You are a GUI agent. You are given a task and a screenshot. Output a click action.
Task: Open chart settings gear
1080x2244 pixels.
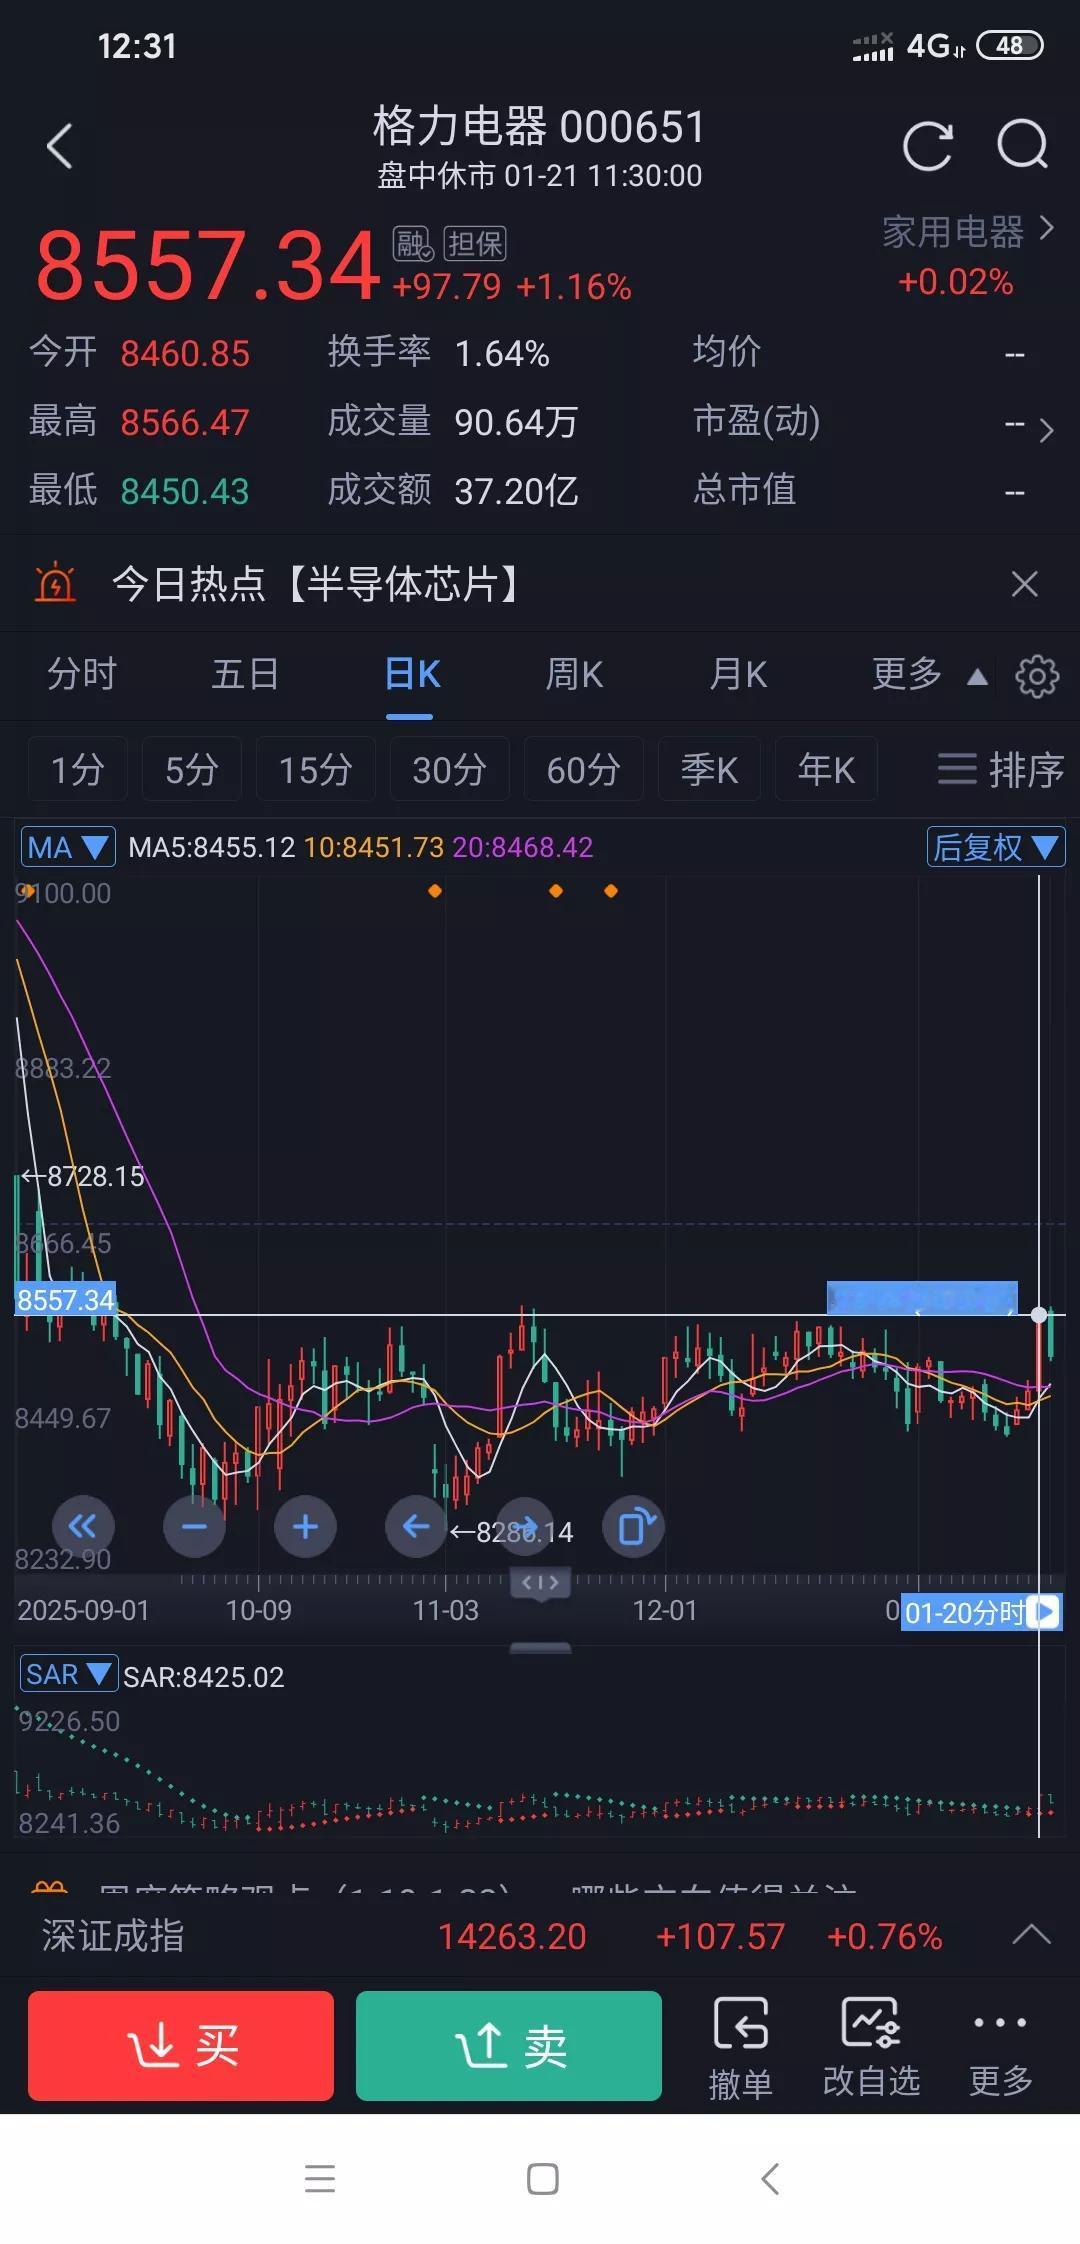click(x=1037, y=676)
